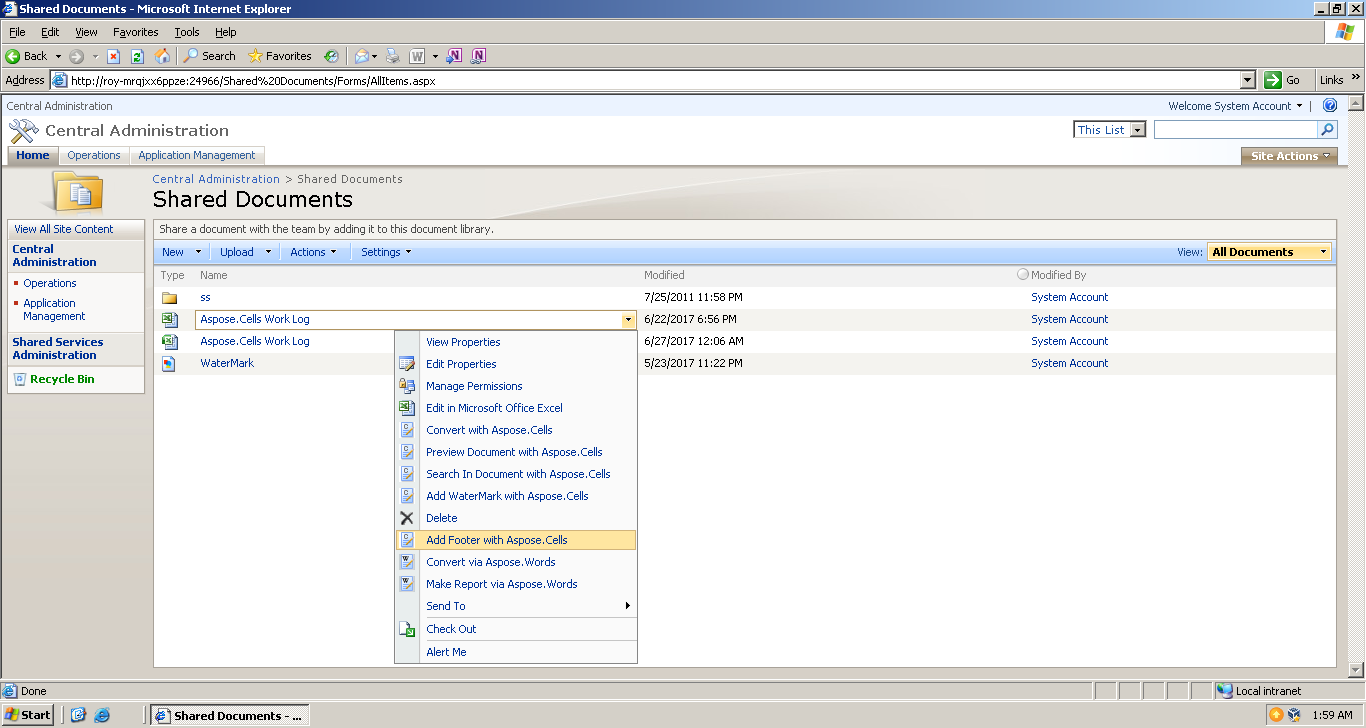Click the Central Administration breadcrumb link
The height and width of the screenshot is (728, 1366).
point(216,179)
